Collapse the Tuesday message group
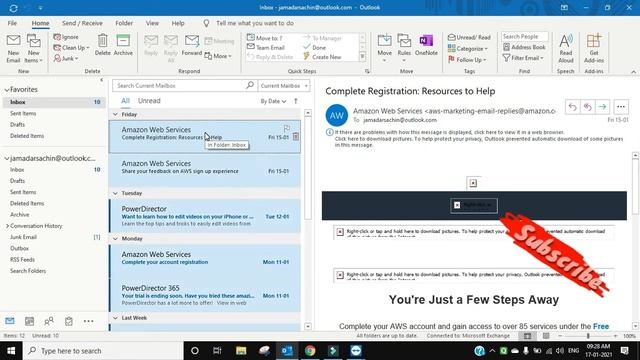 pyautogui.click(x=116, y=193)
